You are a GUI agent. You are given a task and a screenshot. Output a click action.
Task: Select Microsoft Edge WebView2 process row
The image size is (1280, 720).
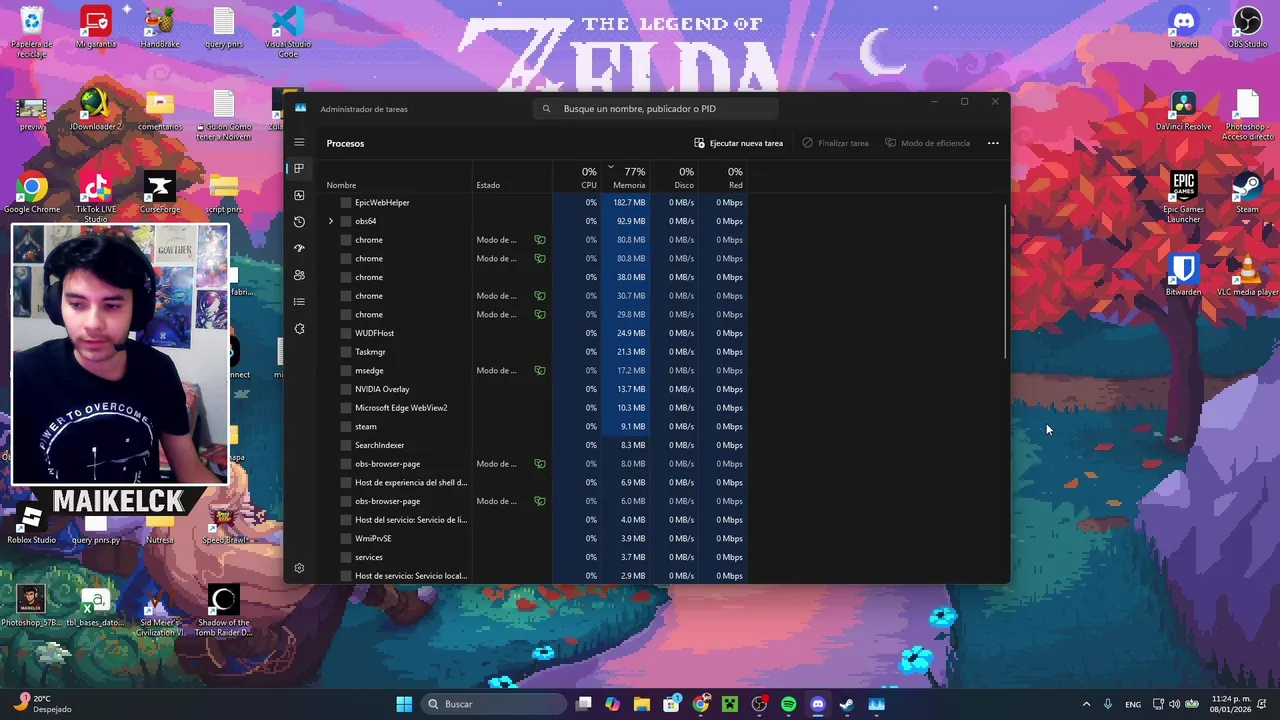pos(534,408)
